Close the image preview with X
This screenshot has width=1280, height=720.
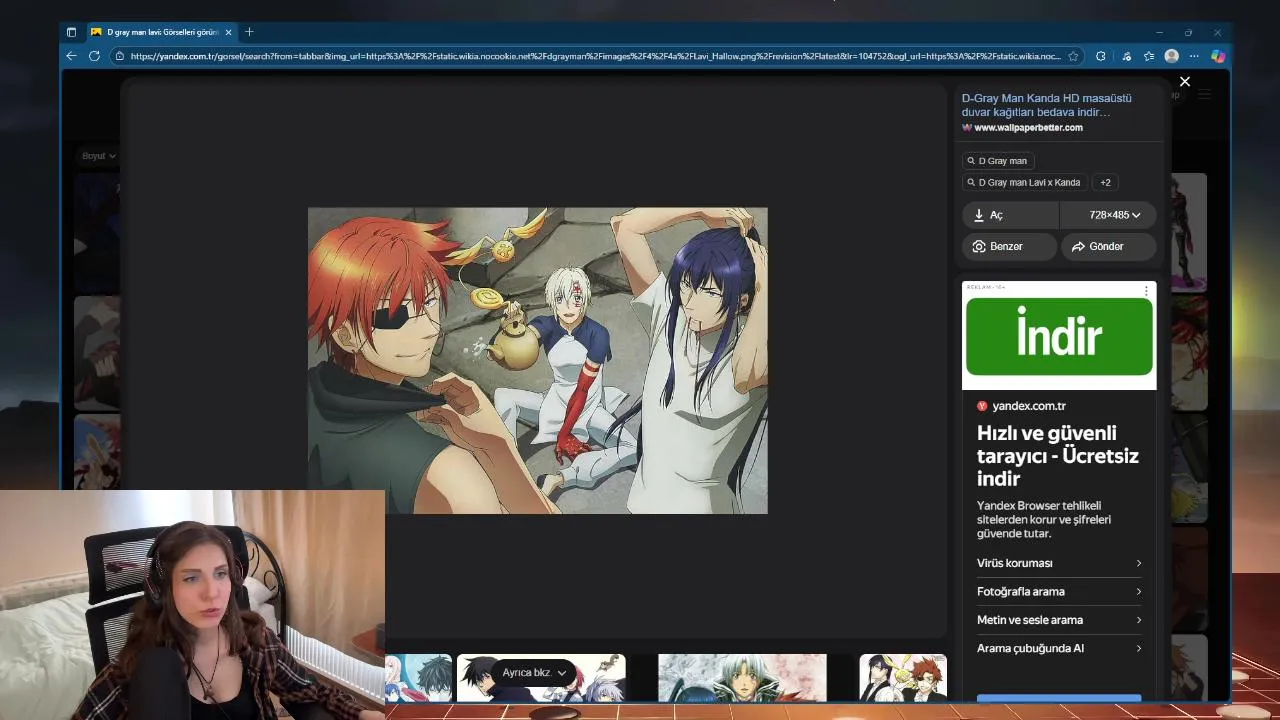tap(1185, 82)
